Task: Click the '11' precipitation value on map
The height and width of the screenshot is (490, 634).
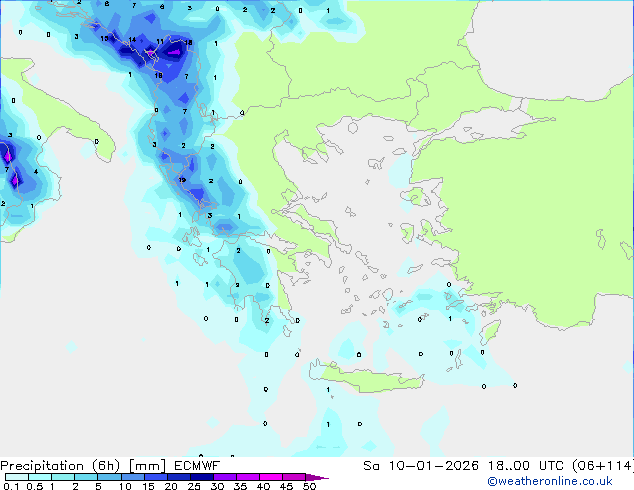Action: (160, 41)
